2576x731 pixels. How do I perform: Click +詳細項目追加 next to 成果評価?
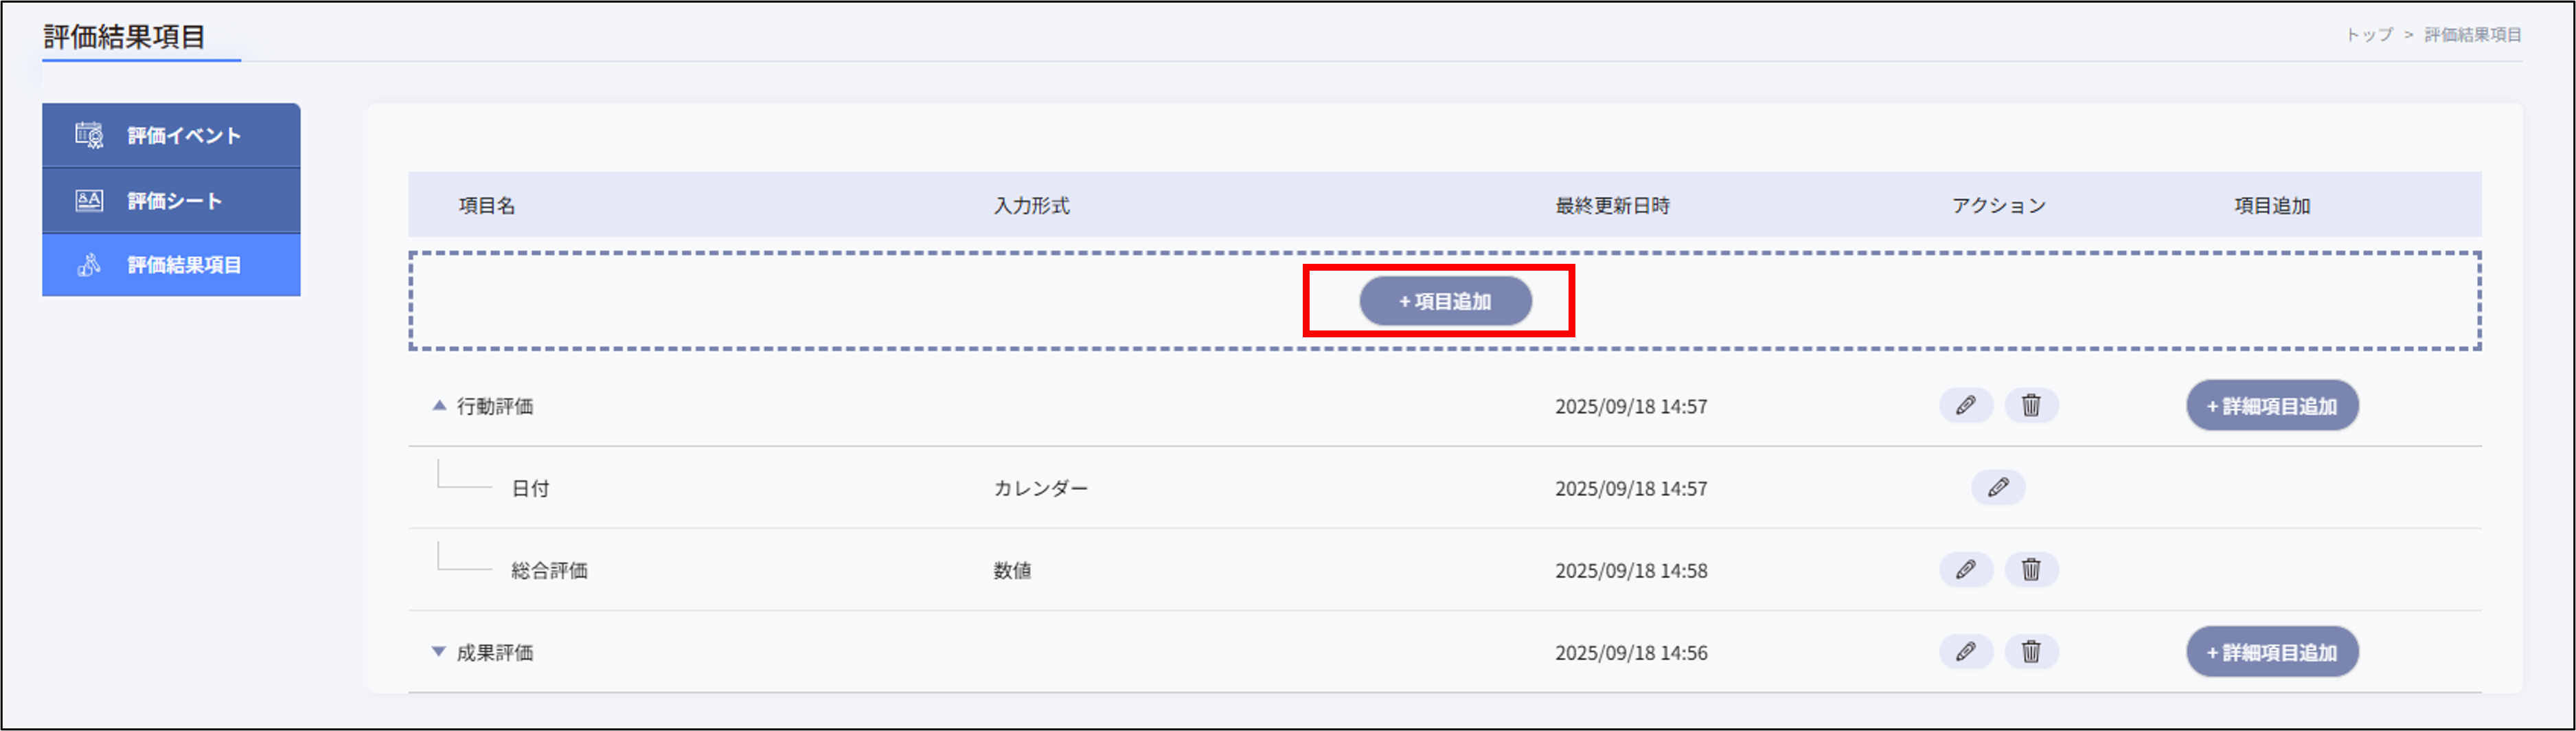click(x=2272, y=652)
